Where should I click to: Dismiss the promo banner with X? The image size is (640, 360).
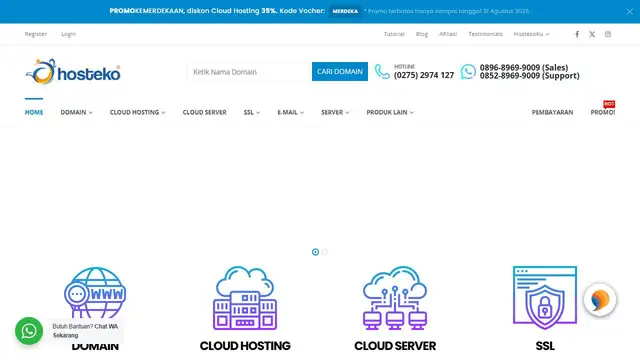click(630, 11)
